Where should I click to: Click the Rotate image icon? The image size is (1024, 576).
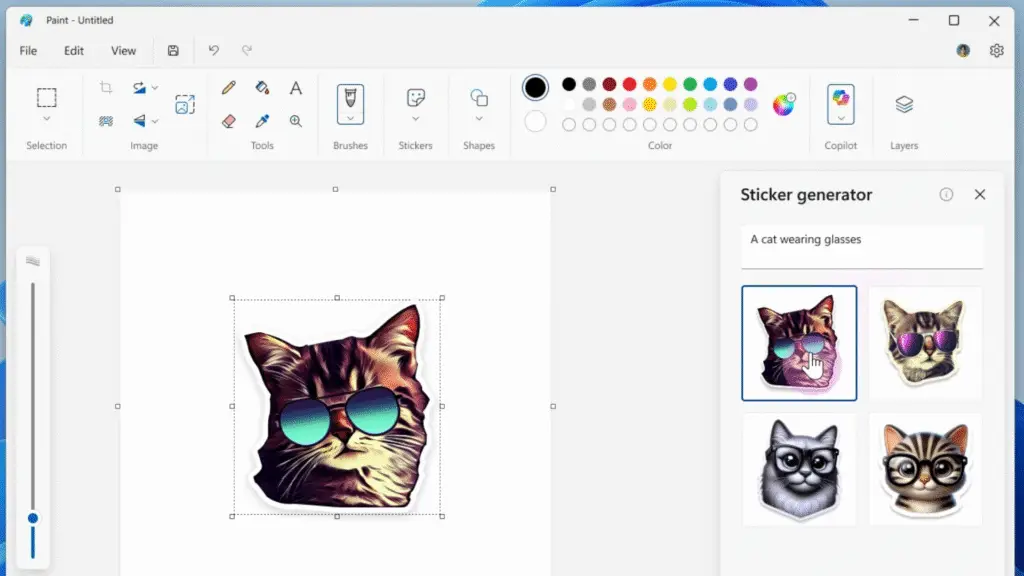(x=139, y=88)
